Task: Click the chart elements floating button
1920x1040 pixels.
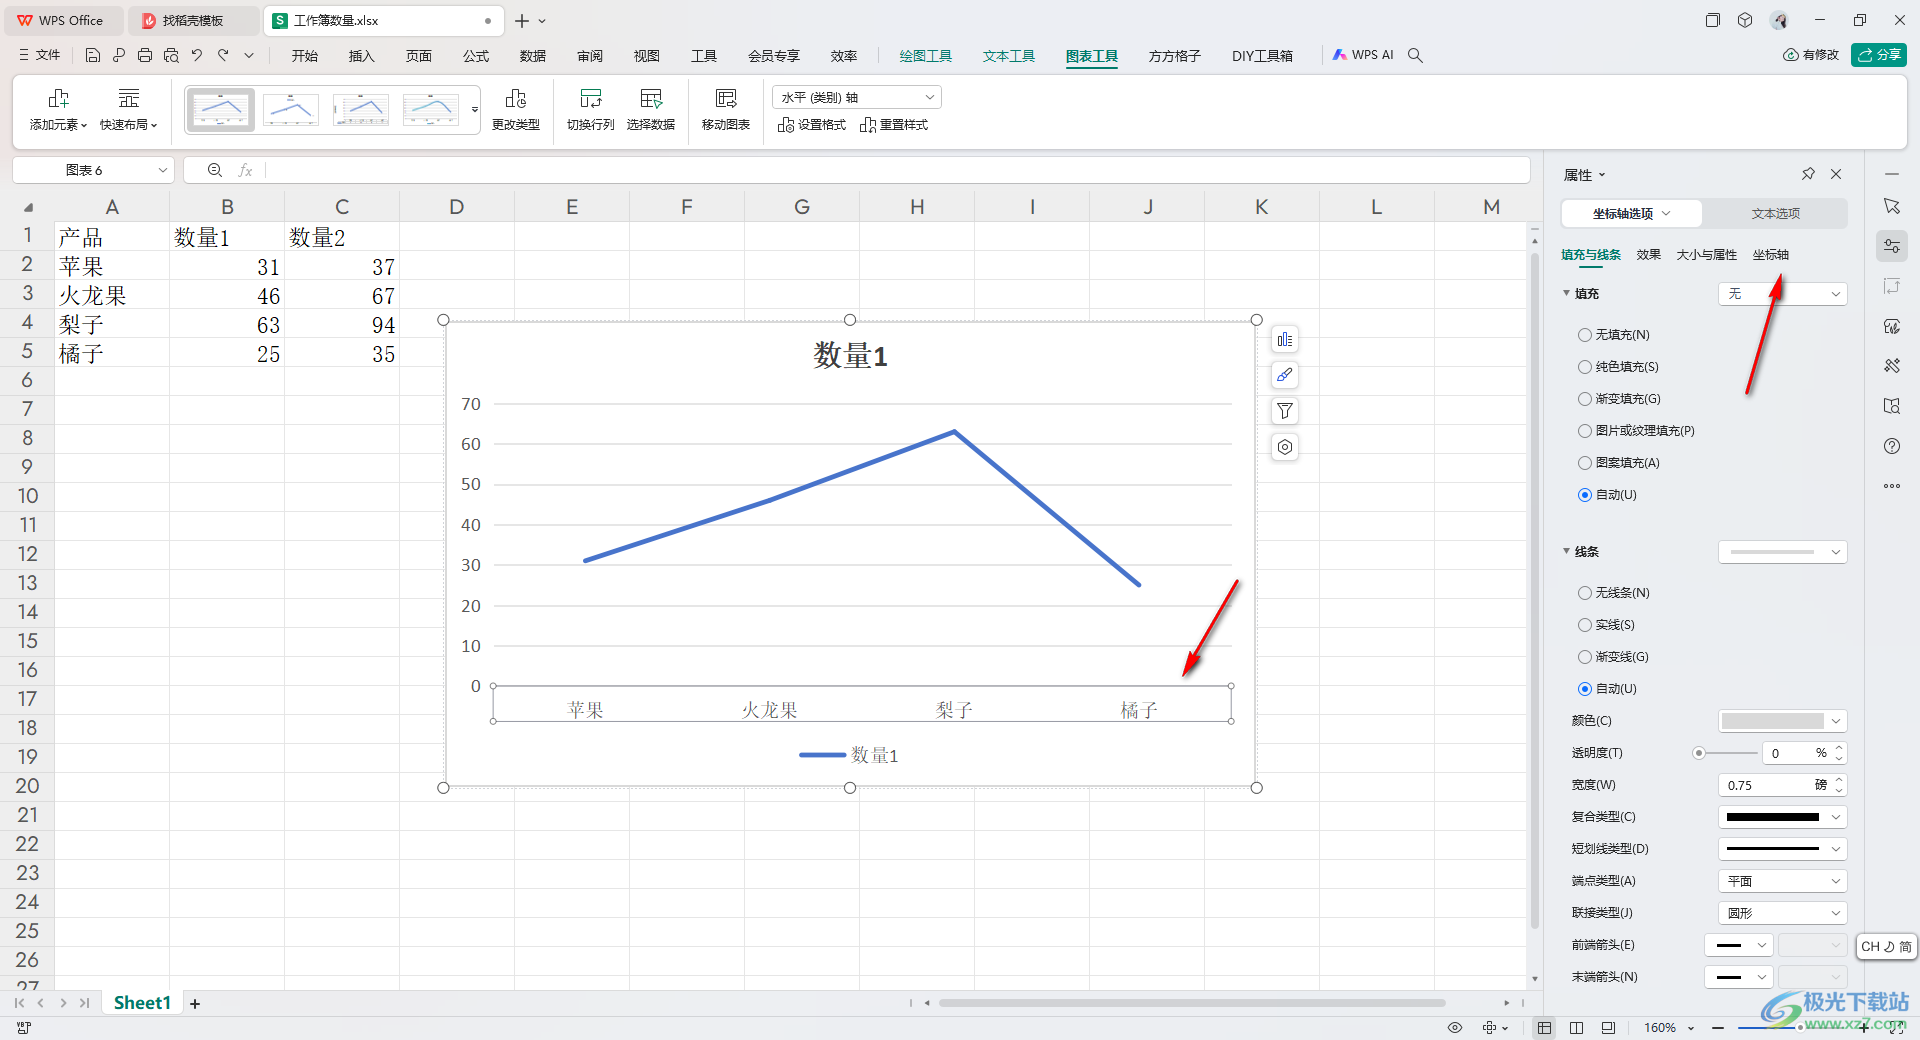Action: pyautogui.click(x=1285, y=340)
